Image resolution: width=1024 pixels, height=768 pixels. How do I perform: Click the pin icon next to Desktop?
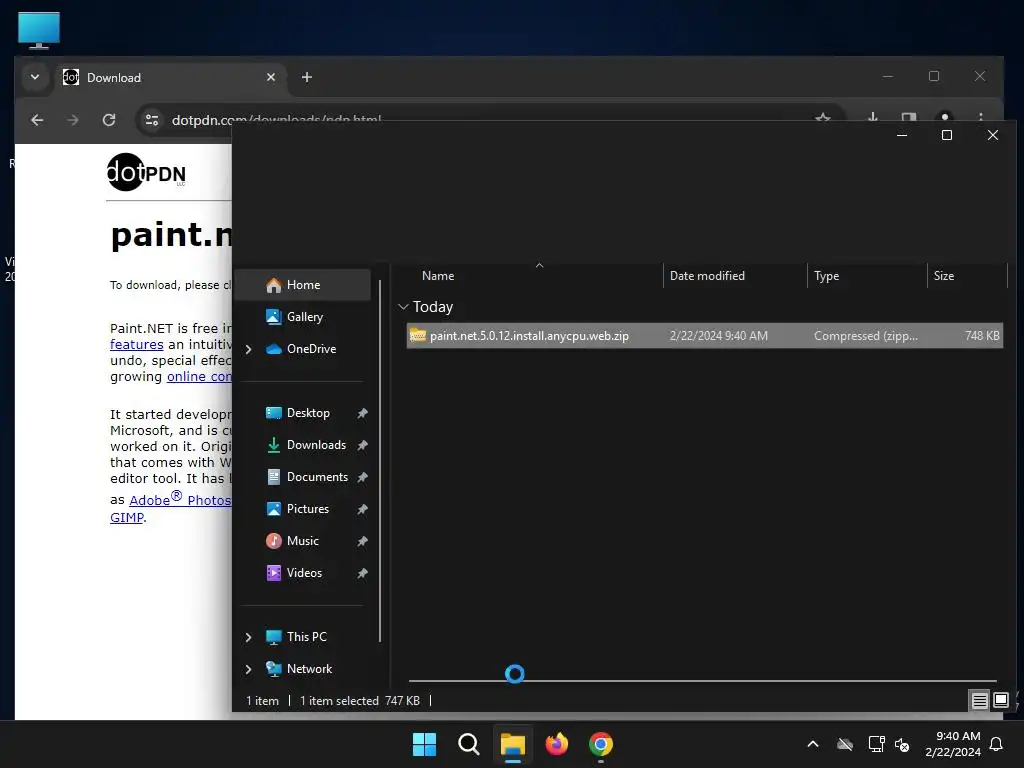(362, 413)
